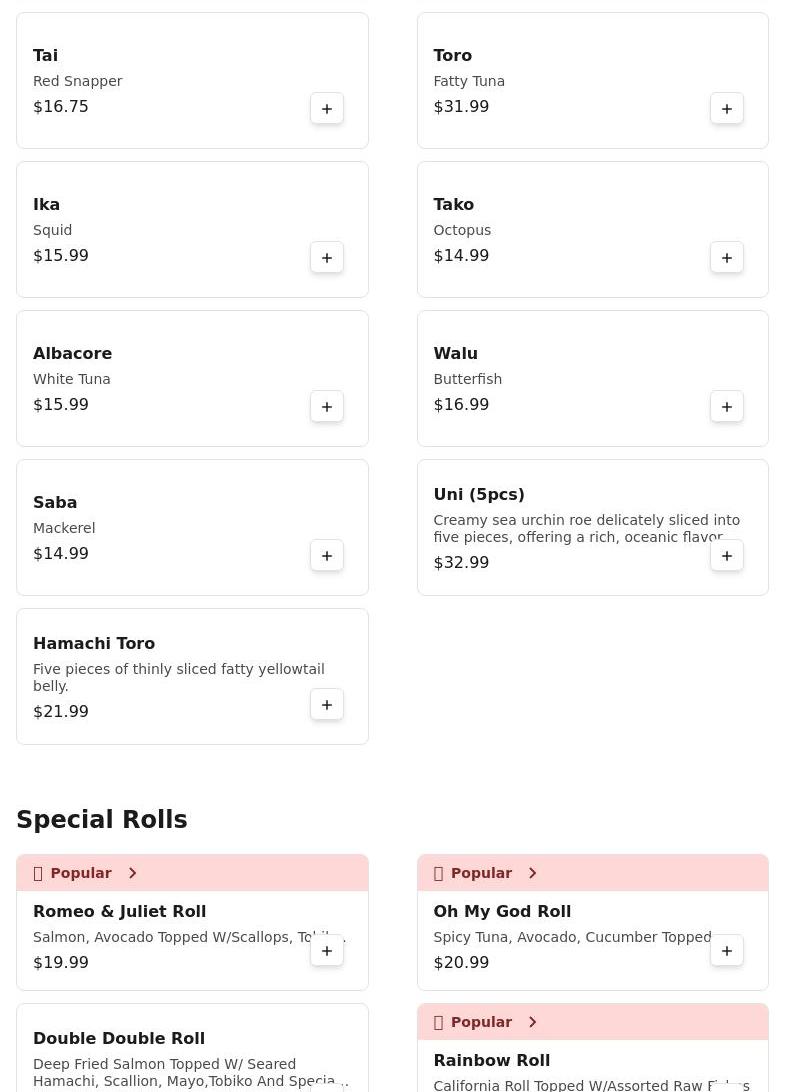Add Albacore White Tuna to order

click(x=327, y=407)
